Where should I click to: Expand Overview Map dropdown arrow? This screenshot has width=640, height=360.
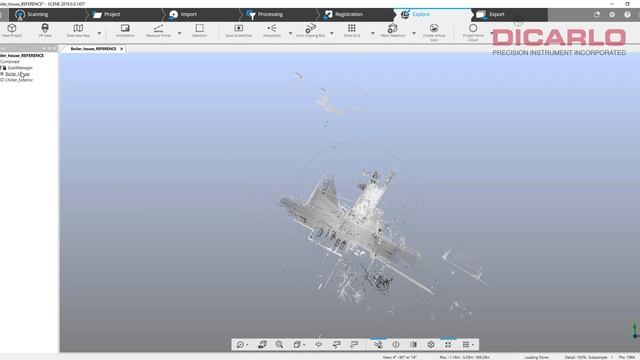point(99,33)
